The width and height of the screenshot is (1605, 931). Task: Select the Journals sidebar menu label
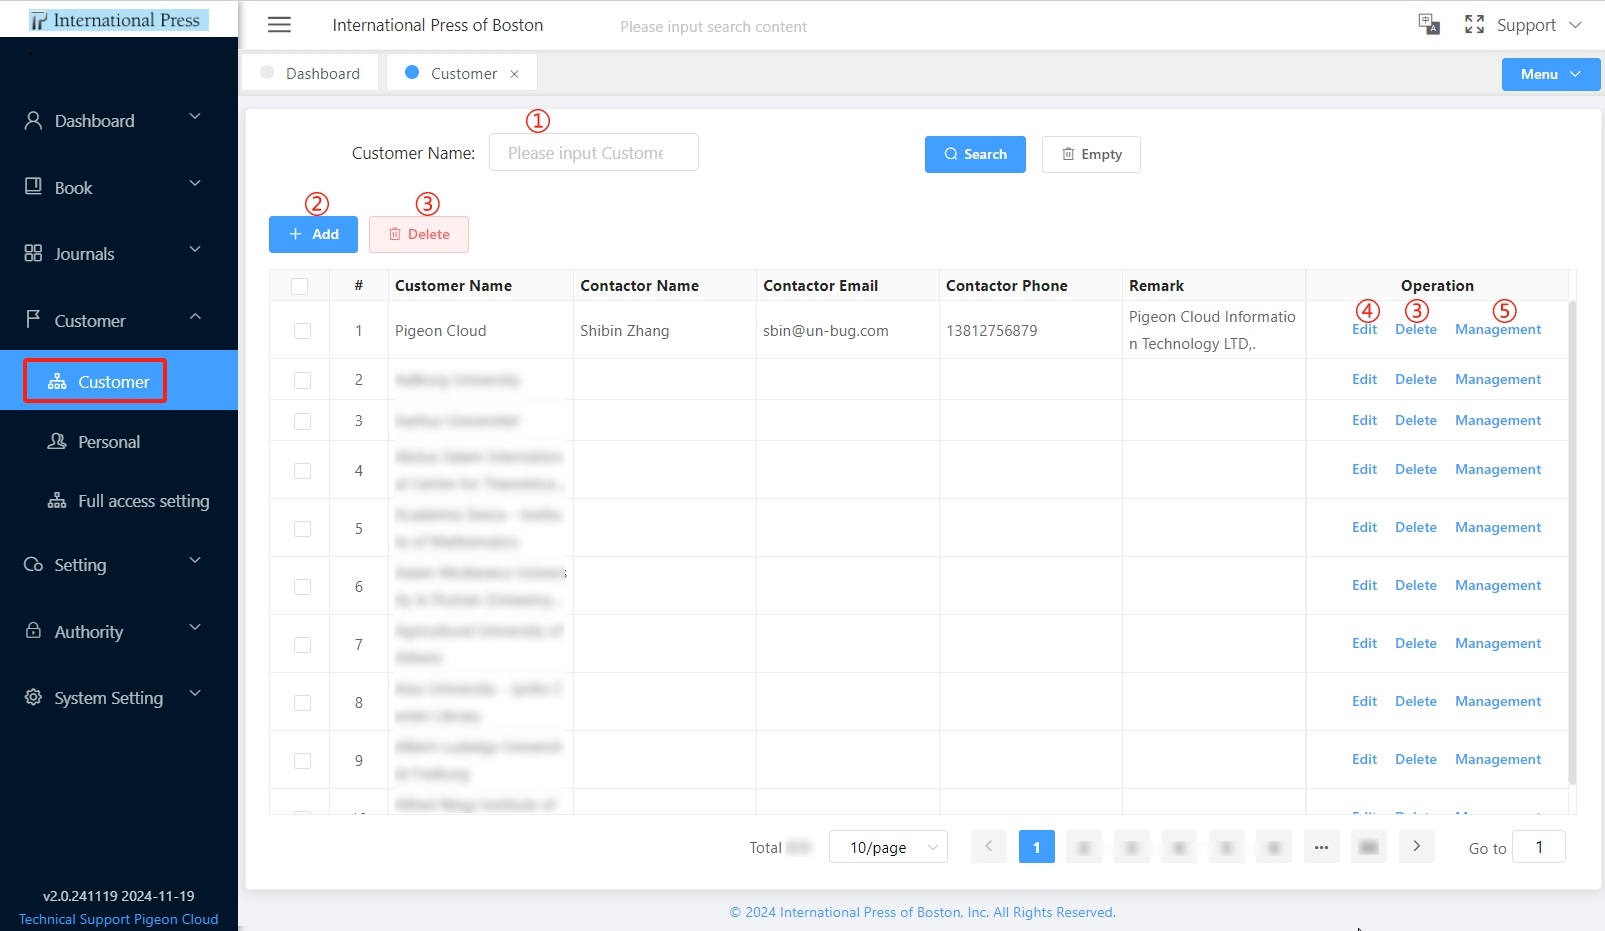point(84,254)
